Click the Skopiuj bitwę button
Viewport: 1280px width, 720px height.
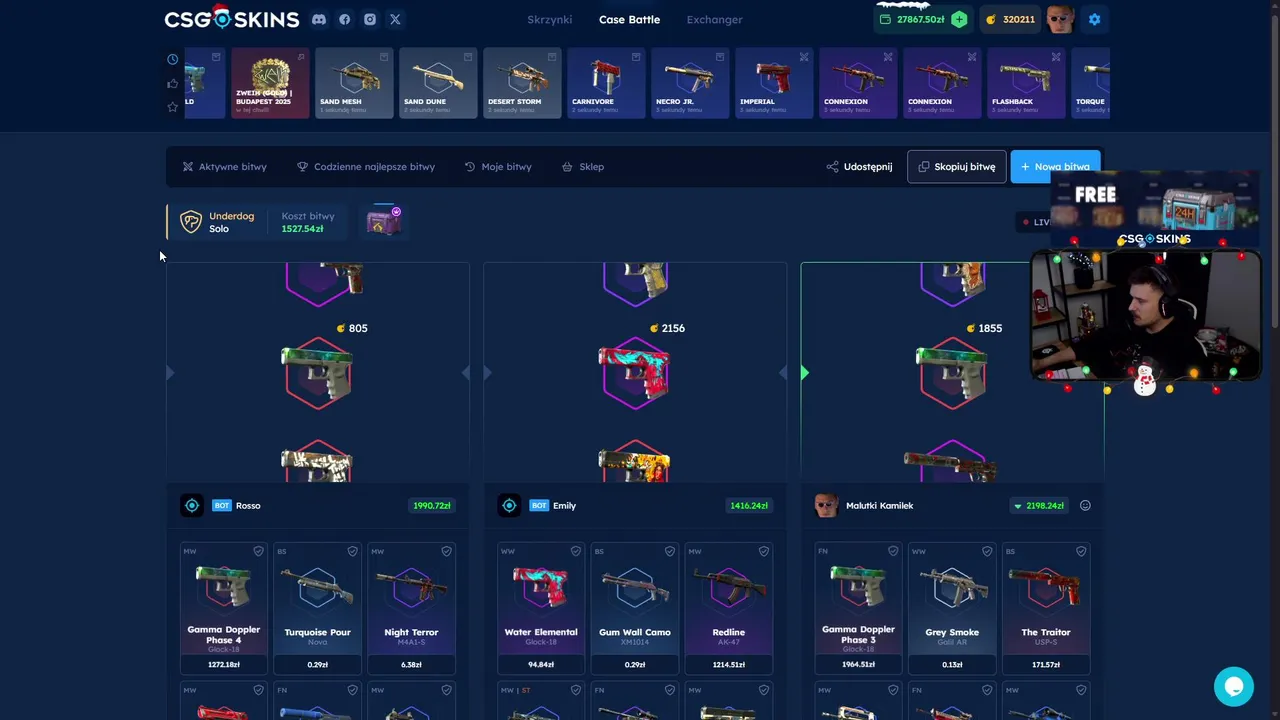957,167
